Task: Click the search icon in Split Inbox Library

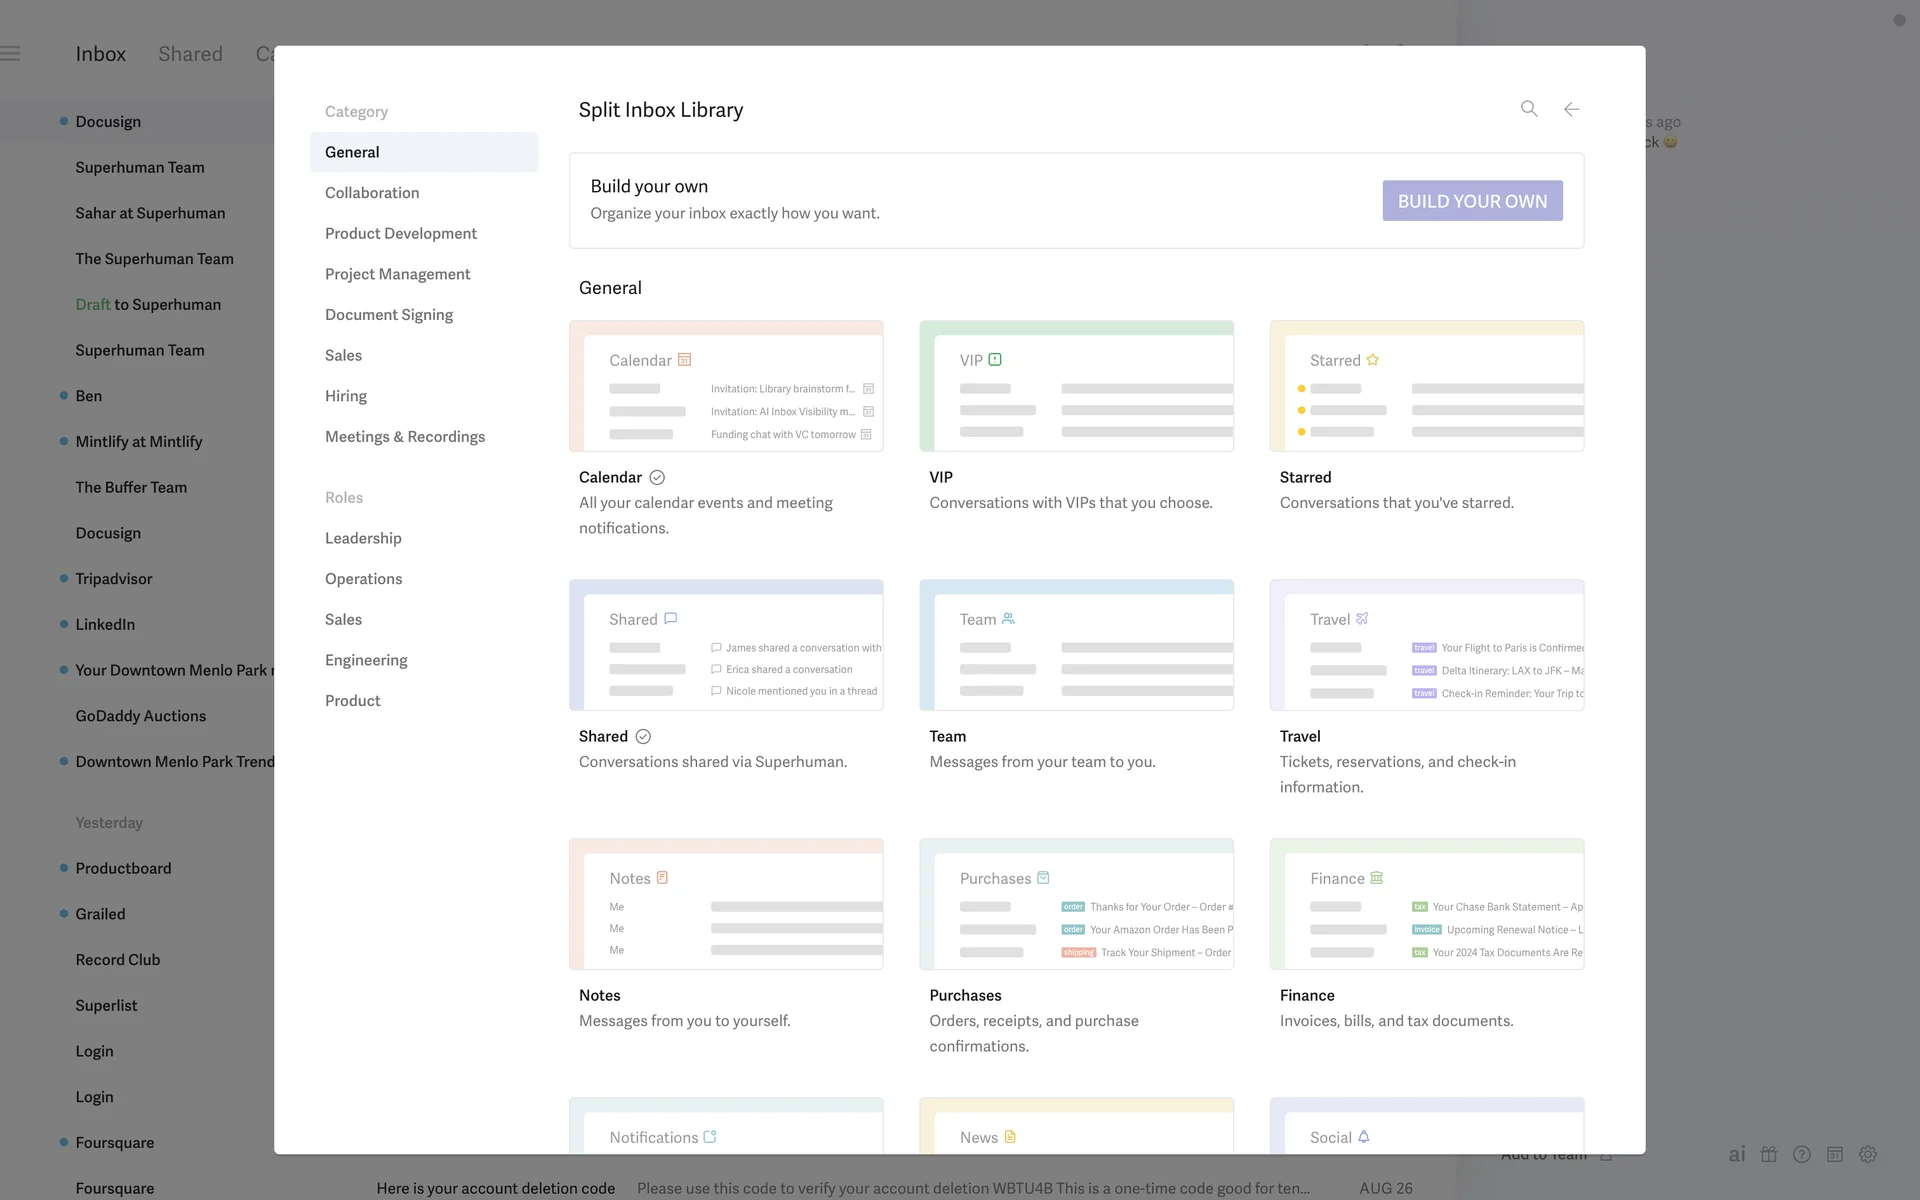Action: (1529, 108)
